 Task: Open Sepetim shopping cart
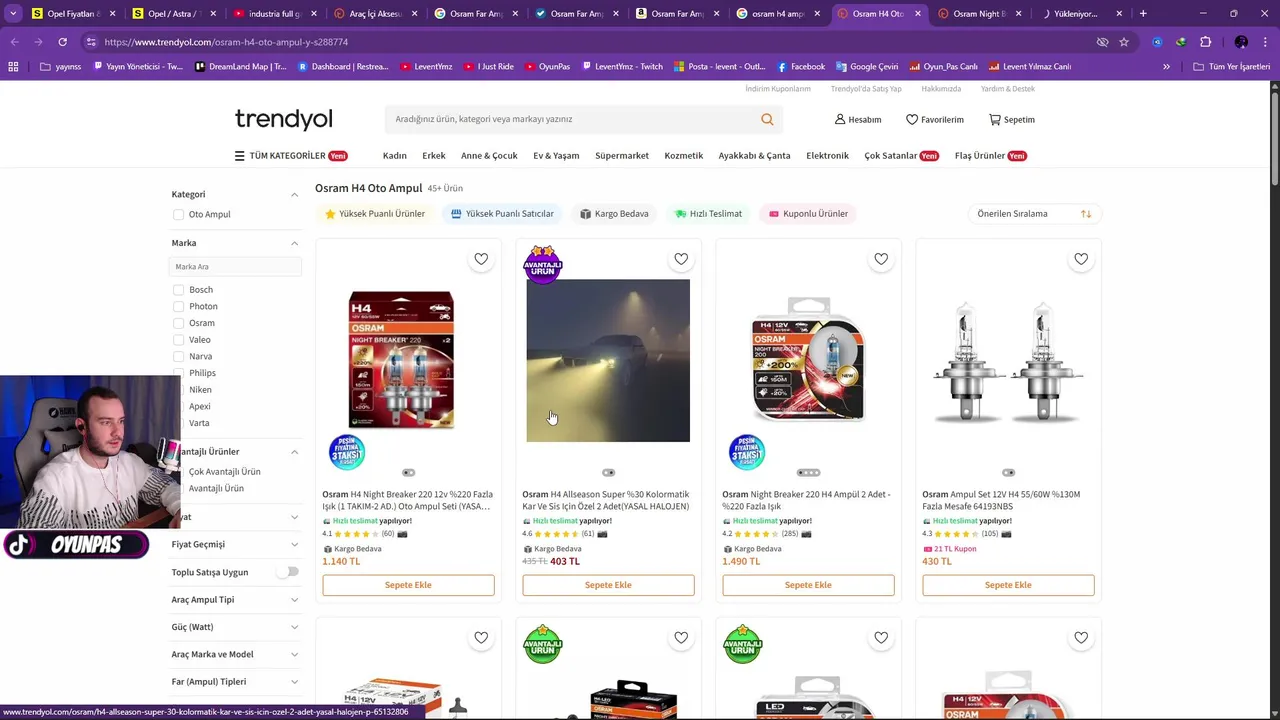[1012, 119]
